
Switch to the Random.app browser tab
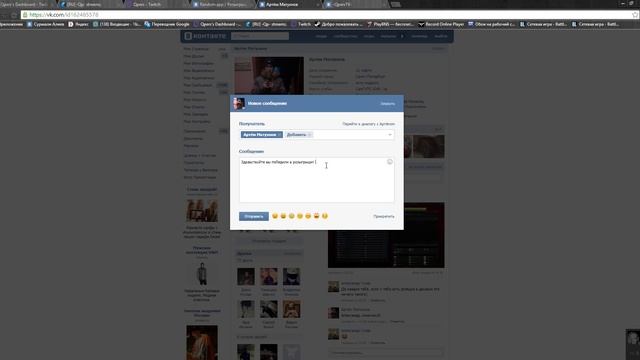click(x=223, y=4)
